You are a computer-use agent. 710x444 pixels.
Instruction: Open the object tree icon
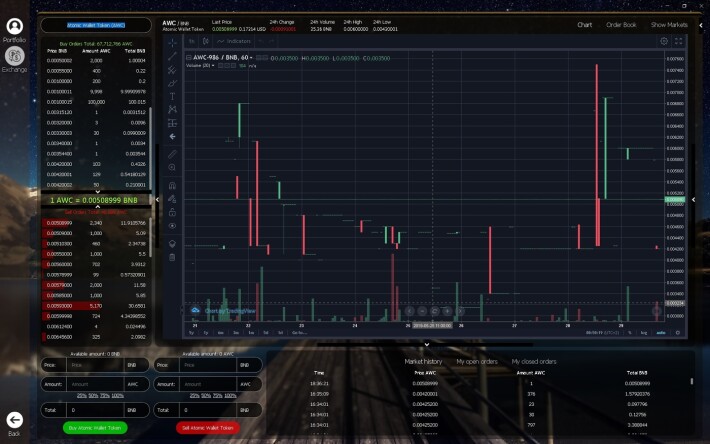coord(173,244)
